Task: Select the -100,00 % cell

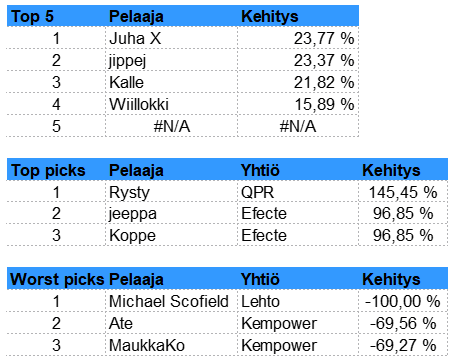Action: click(403, 301)
